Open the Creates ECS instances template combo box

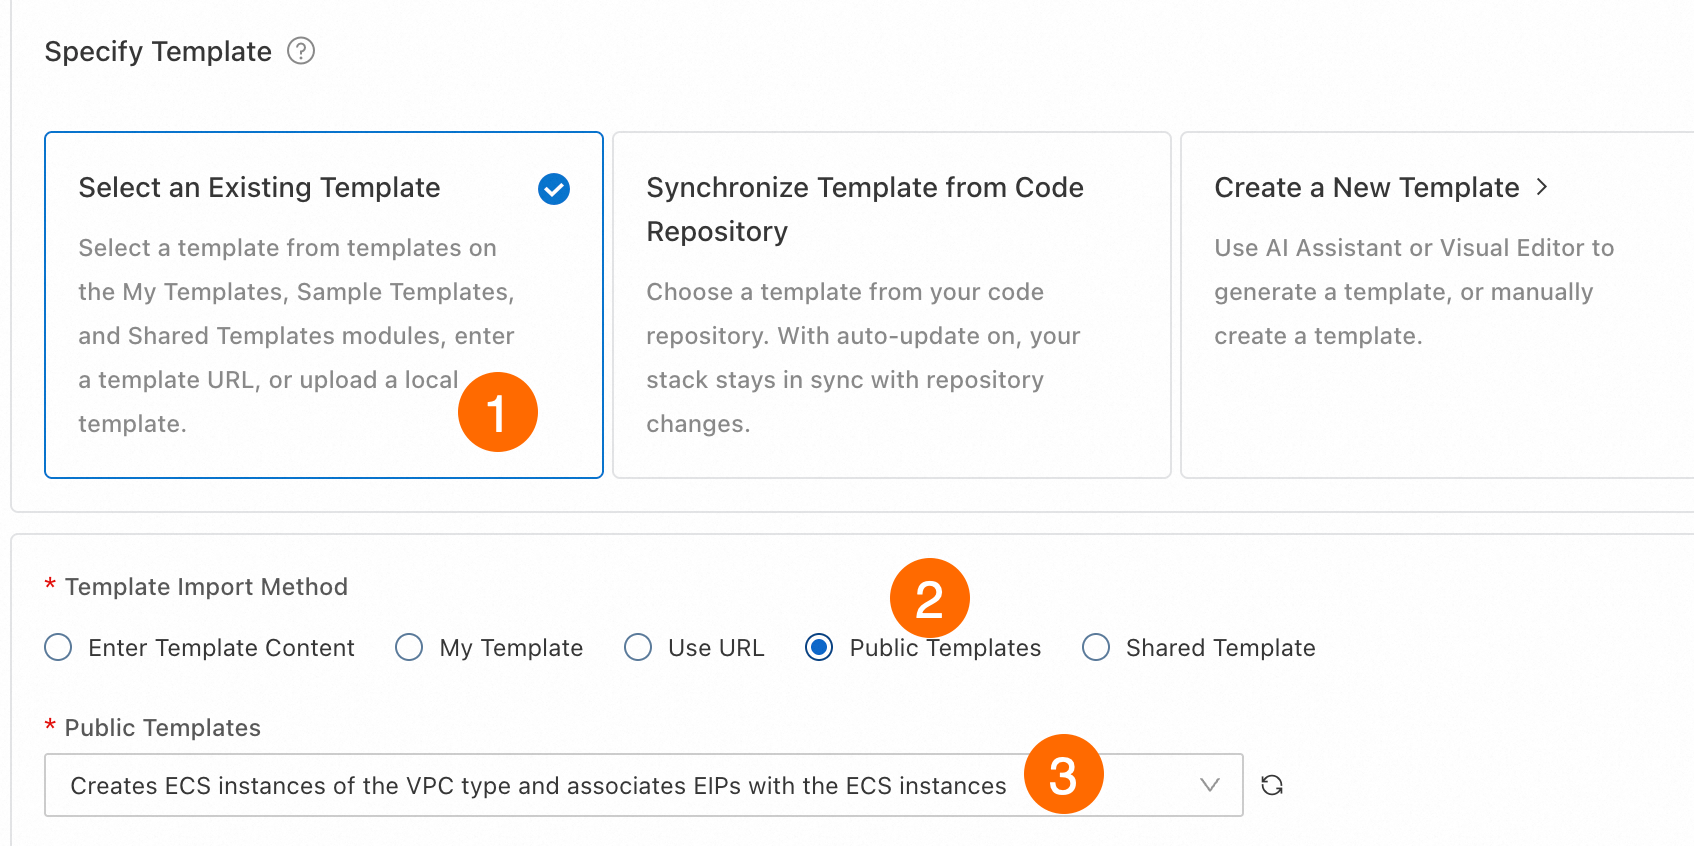pos(538,786)
